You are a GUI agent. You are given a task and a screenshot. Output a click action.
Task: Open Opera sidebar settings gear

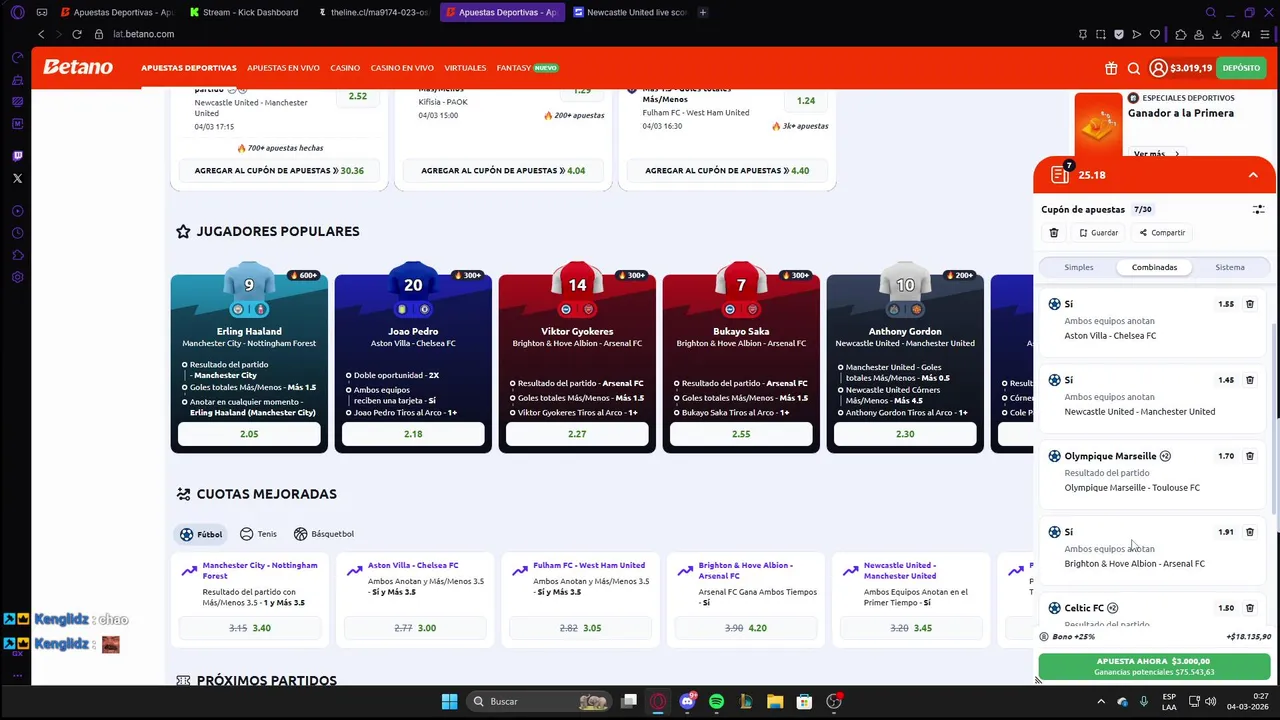pyautogui.click(x=17, y=277)
